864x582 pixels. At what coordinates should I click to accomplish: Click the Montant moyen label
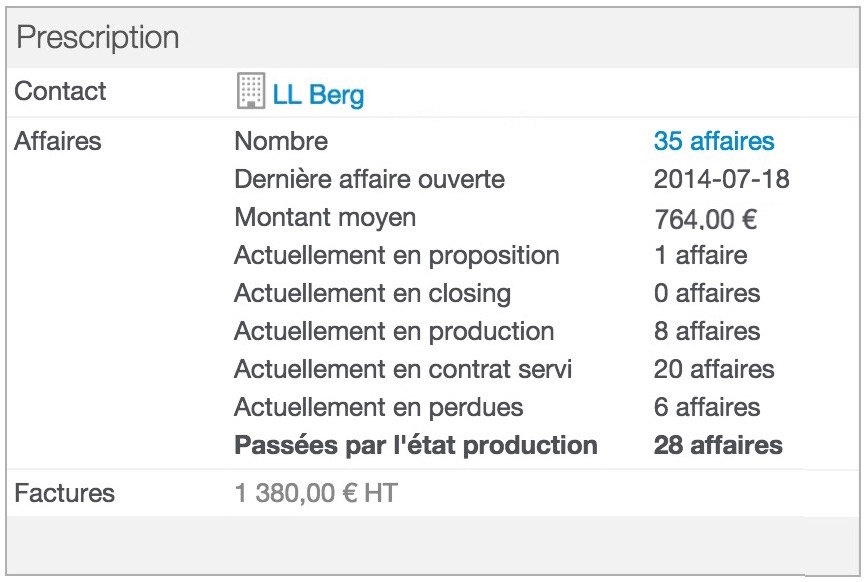tap(325, 217)
